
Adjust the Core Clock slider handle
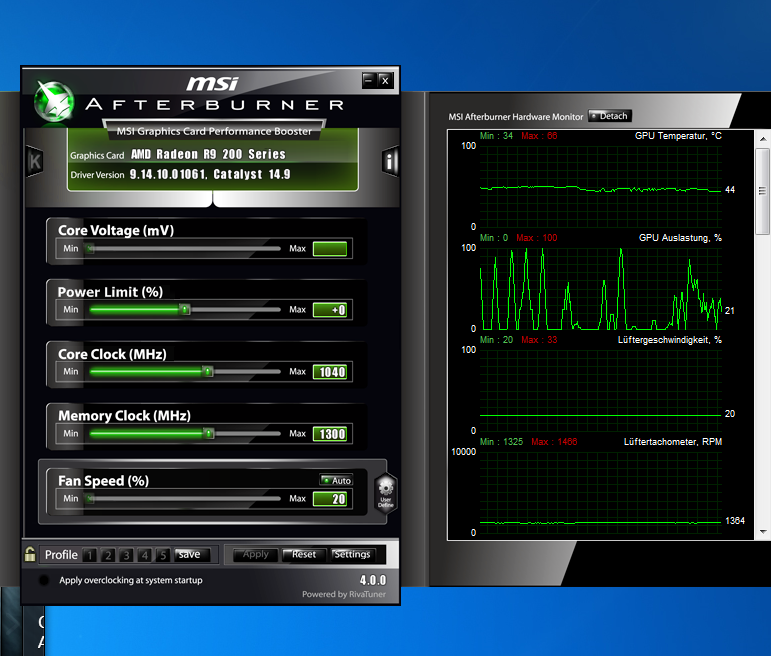(x=208, y=372)
